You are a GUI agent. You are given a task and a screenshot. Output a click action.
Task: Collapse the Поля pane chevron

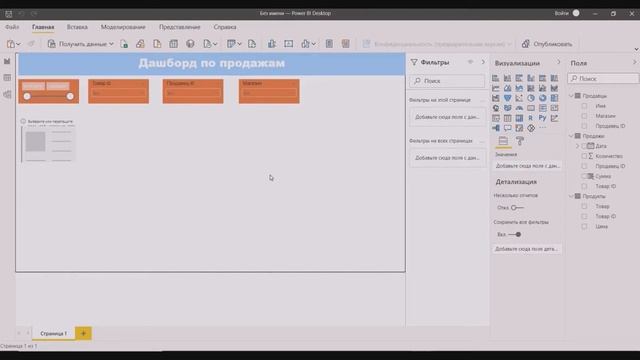635,62
